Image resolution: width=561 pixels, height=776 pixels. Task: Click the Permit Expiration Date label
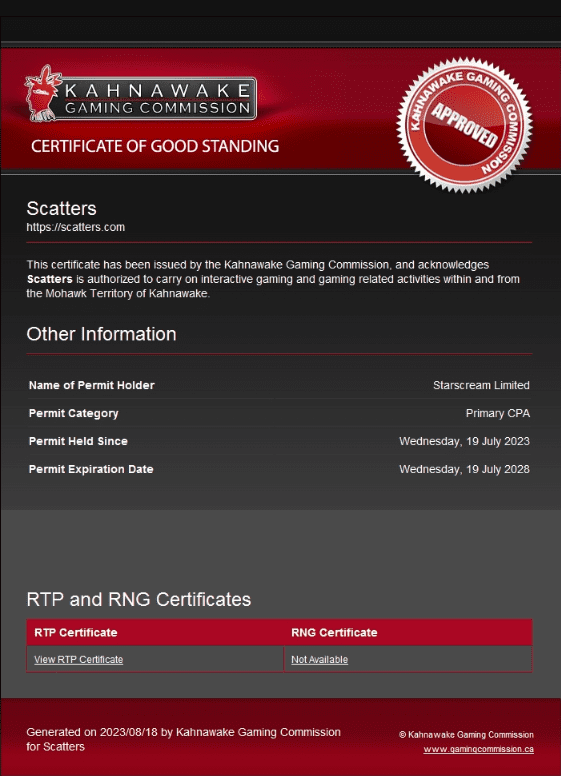91,469
